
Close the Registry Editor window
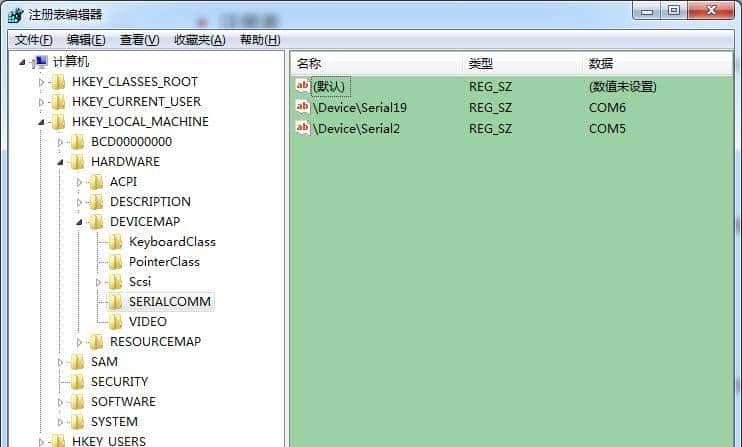point(711,10)
